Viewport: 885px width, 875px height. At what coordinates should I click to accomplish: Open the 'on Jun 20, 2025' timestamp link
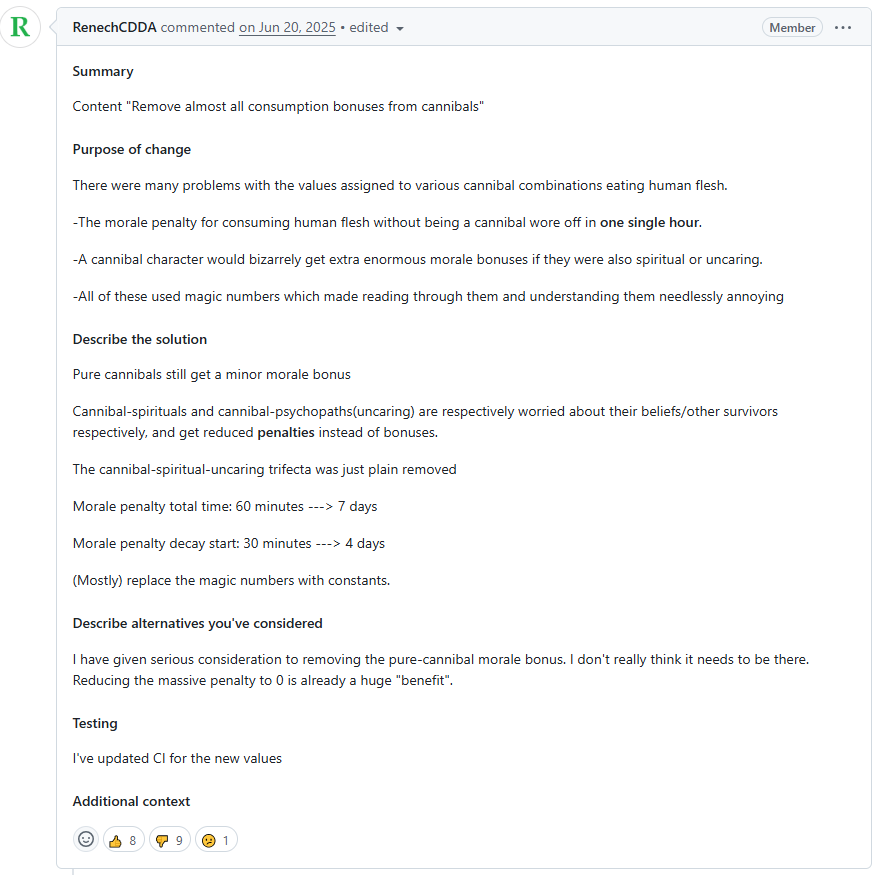(x=287, y=28)
